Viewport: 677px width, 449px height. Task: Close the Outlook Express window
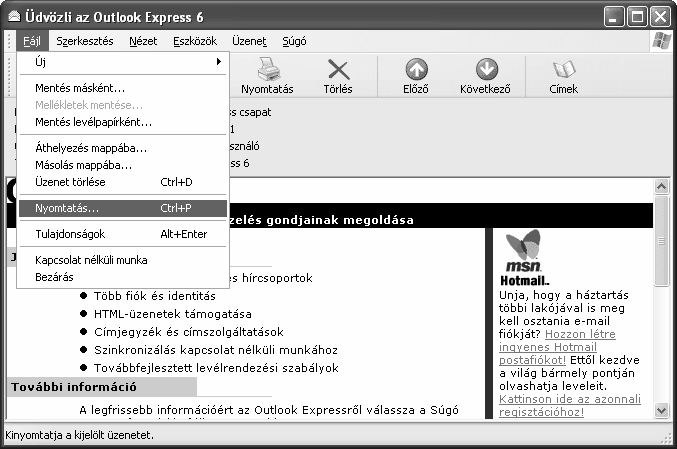pos(661,17)
